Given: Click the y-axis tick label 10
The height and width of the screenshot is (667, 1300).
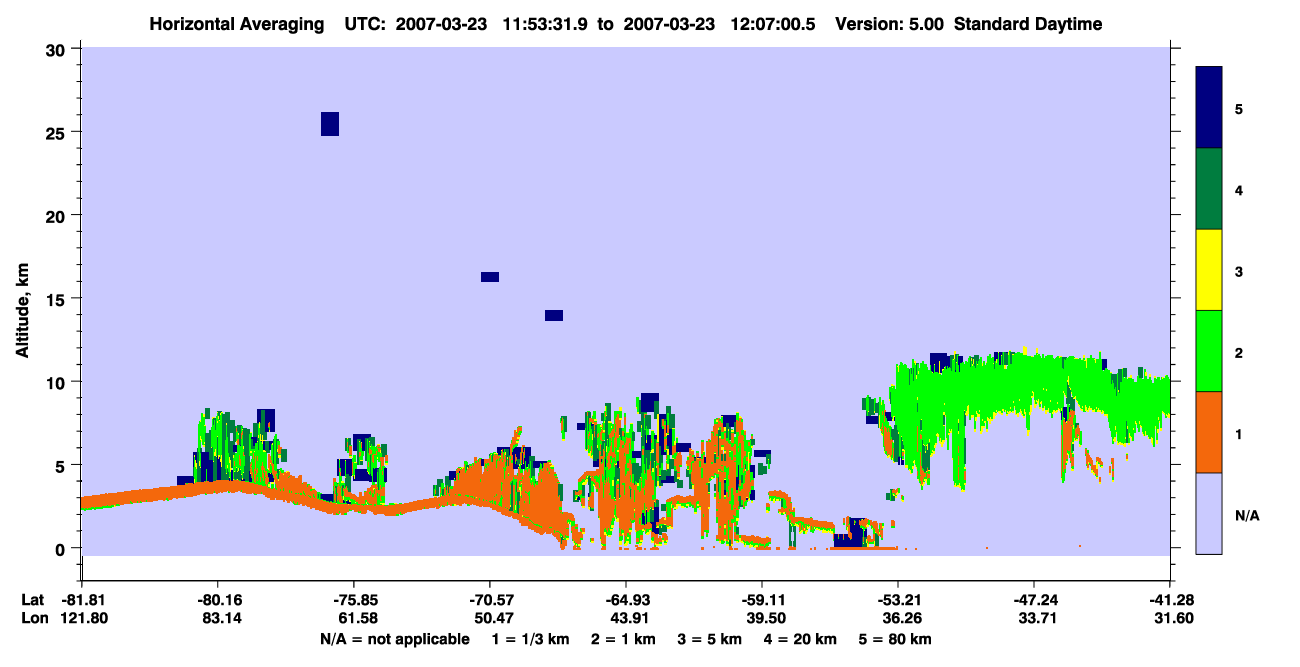Looking at the screenshot, I should pos(58,382).
